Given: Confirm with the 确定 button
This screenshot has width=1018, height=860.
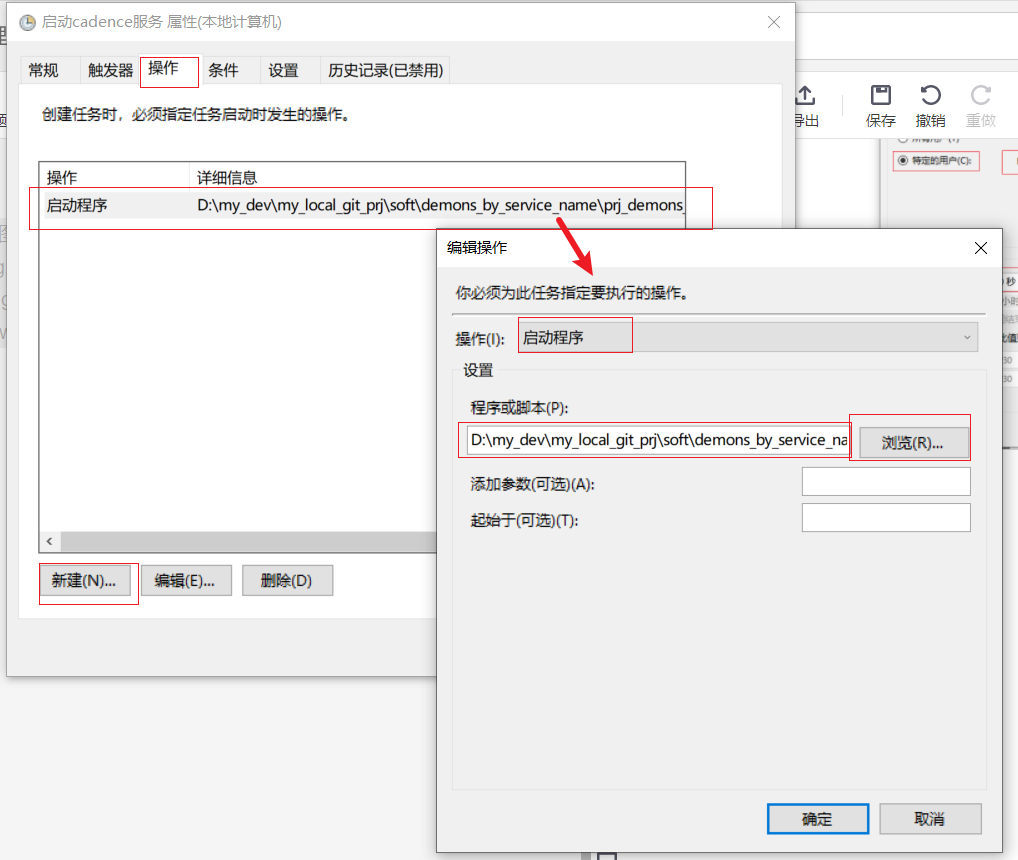Looking at the screenshot, I should [817, 818].
